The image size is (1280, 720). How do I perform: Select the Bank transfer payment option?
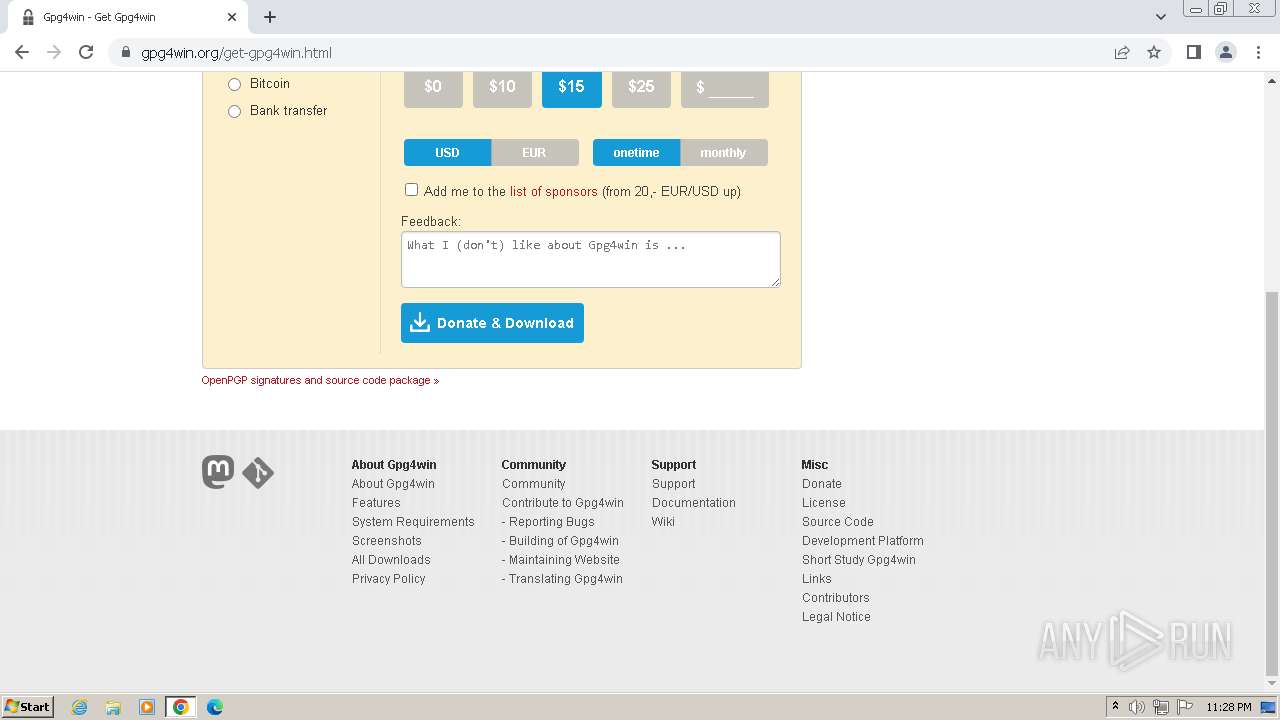pyautogui.click(x=234, y=111)
